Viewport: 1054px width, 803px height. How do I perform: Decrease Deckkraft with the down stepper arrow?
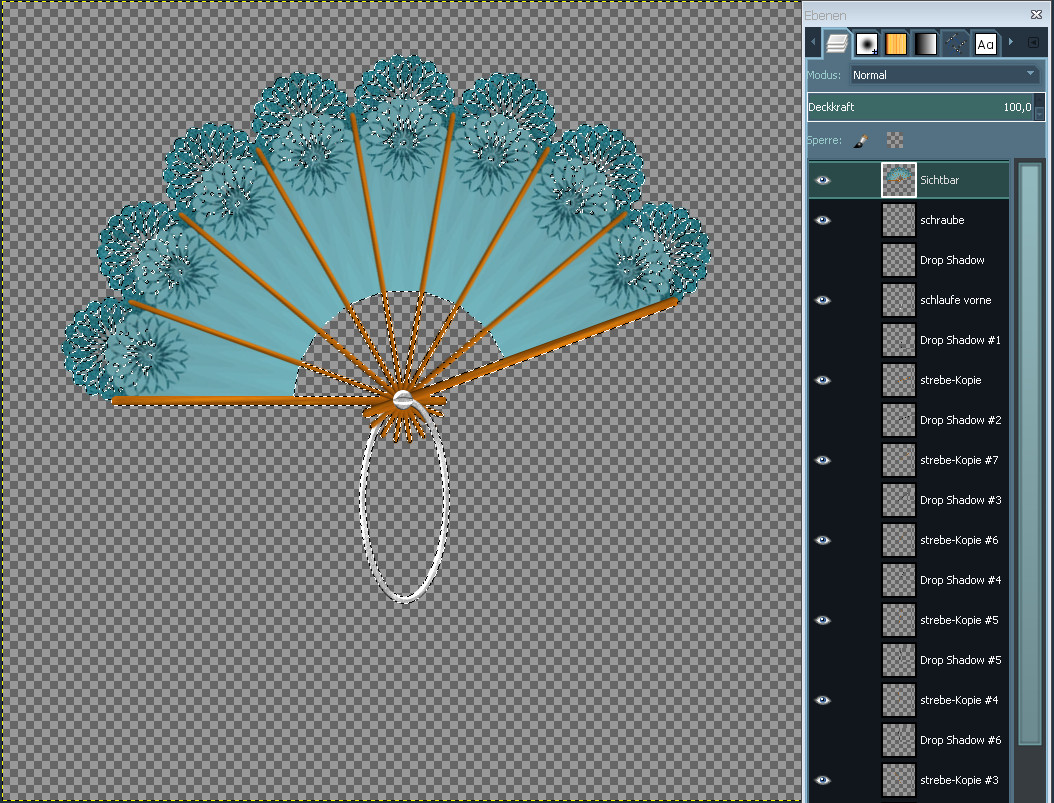[1040, 113]
